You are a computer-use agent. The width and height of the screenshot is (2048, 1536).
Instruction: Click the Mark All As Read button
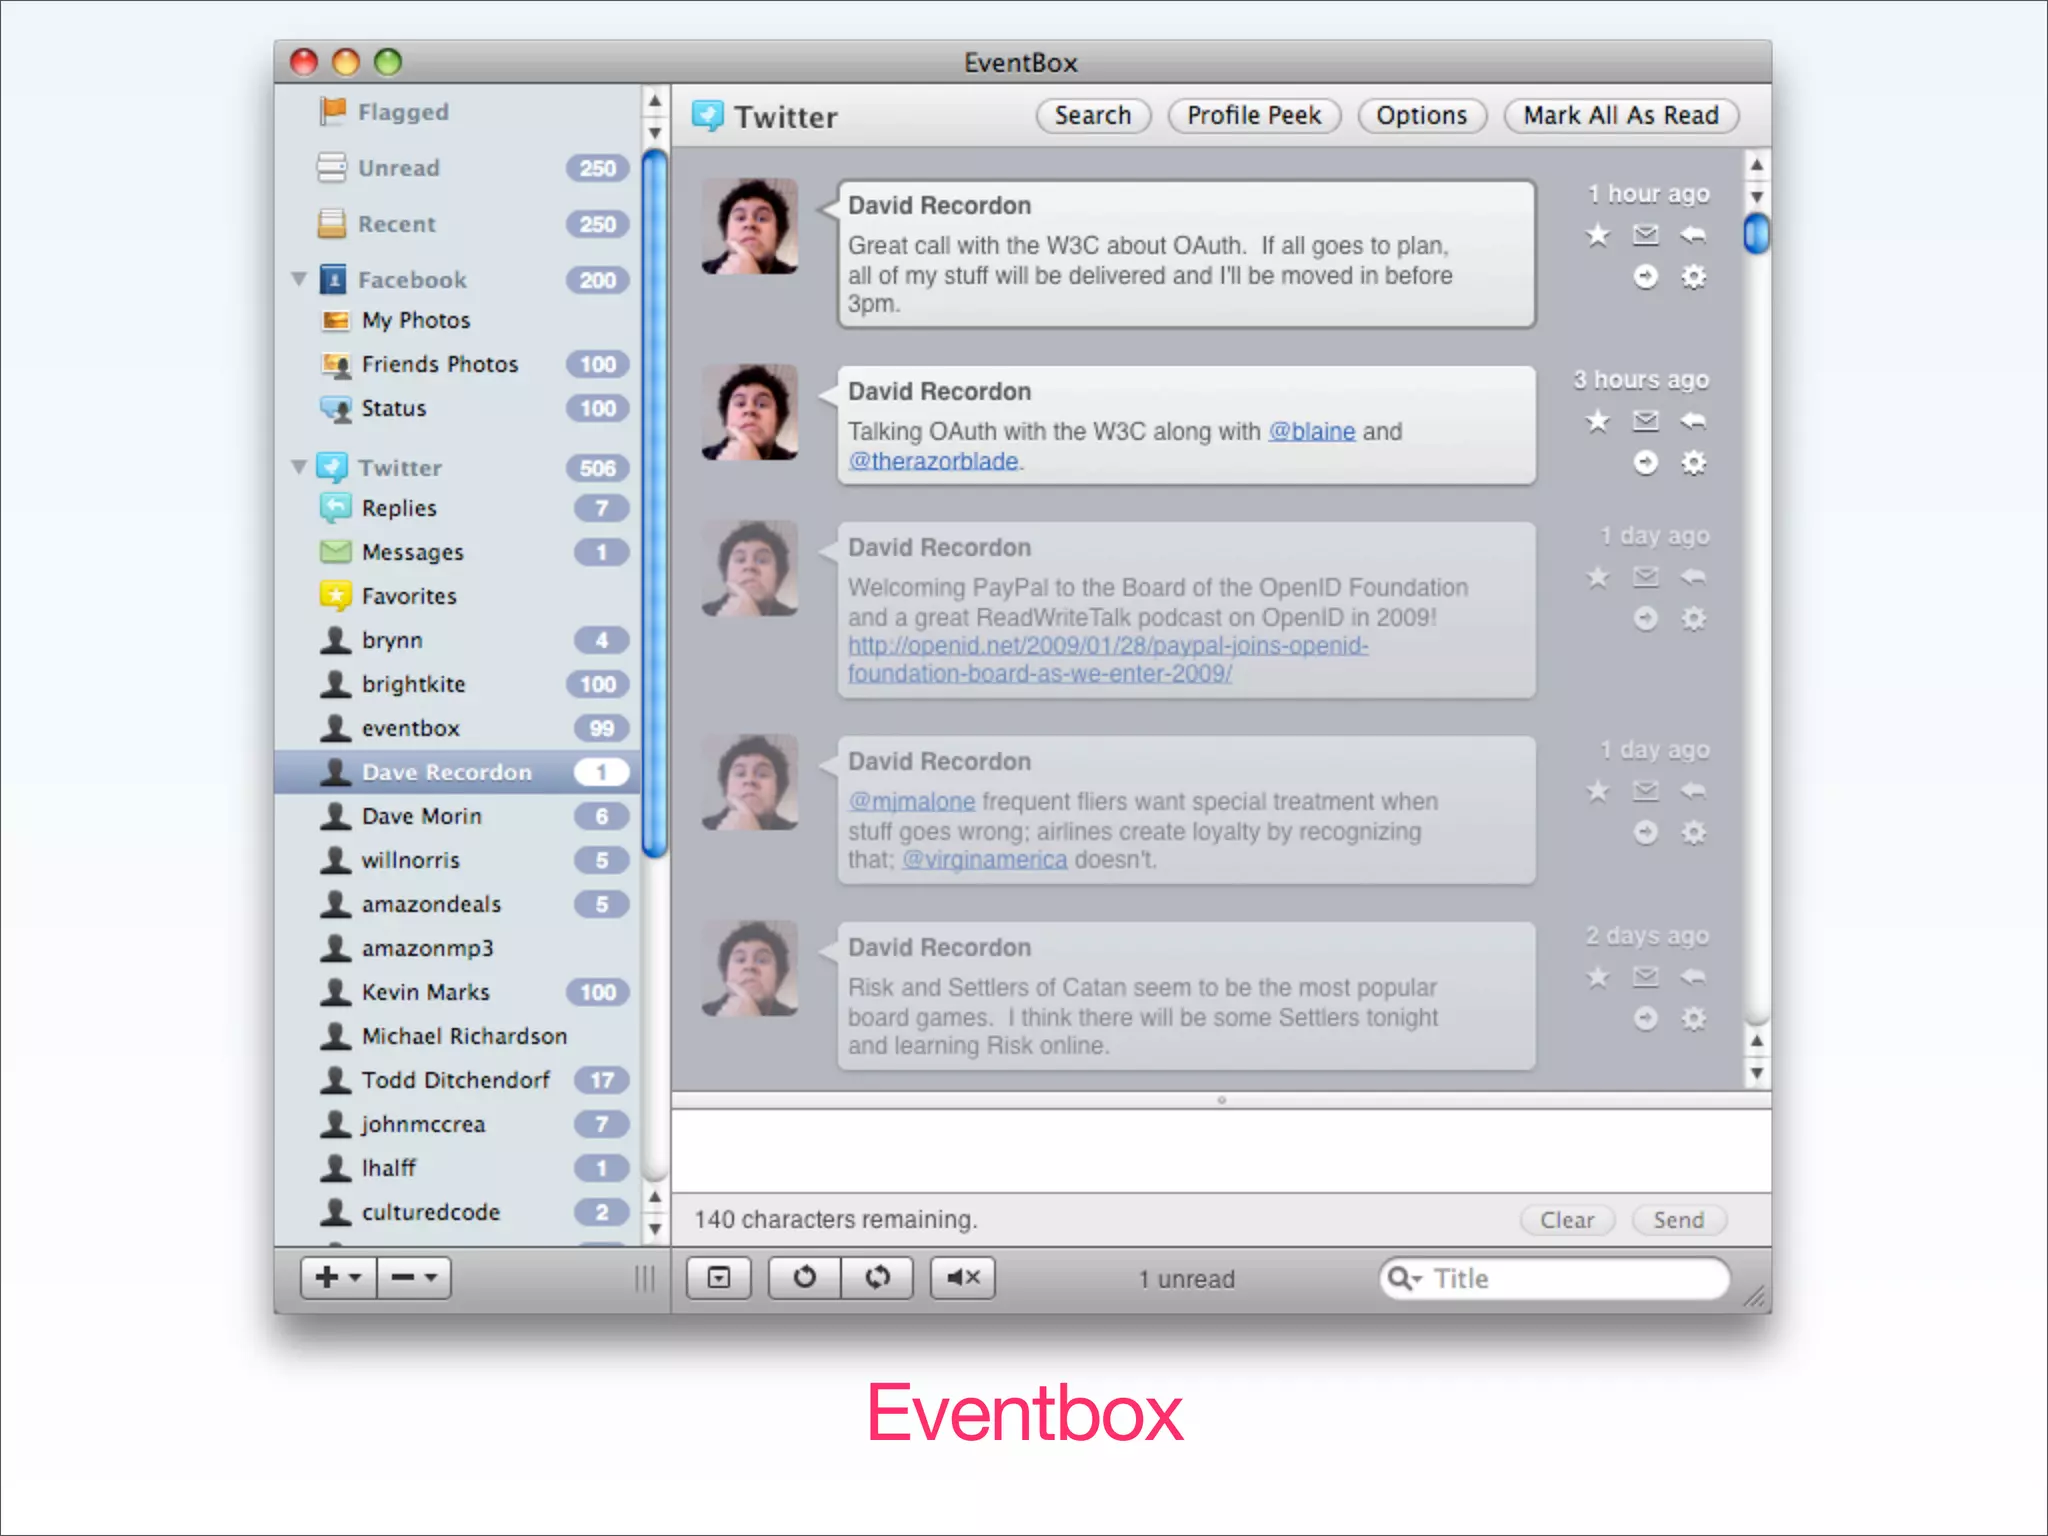tap(1620, 116)
